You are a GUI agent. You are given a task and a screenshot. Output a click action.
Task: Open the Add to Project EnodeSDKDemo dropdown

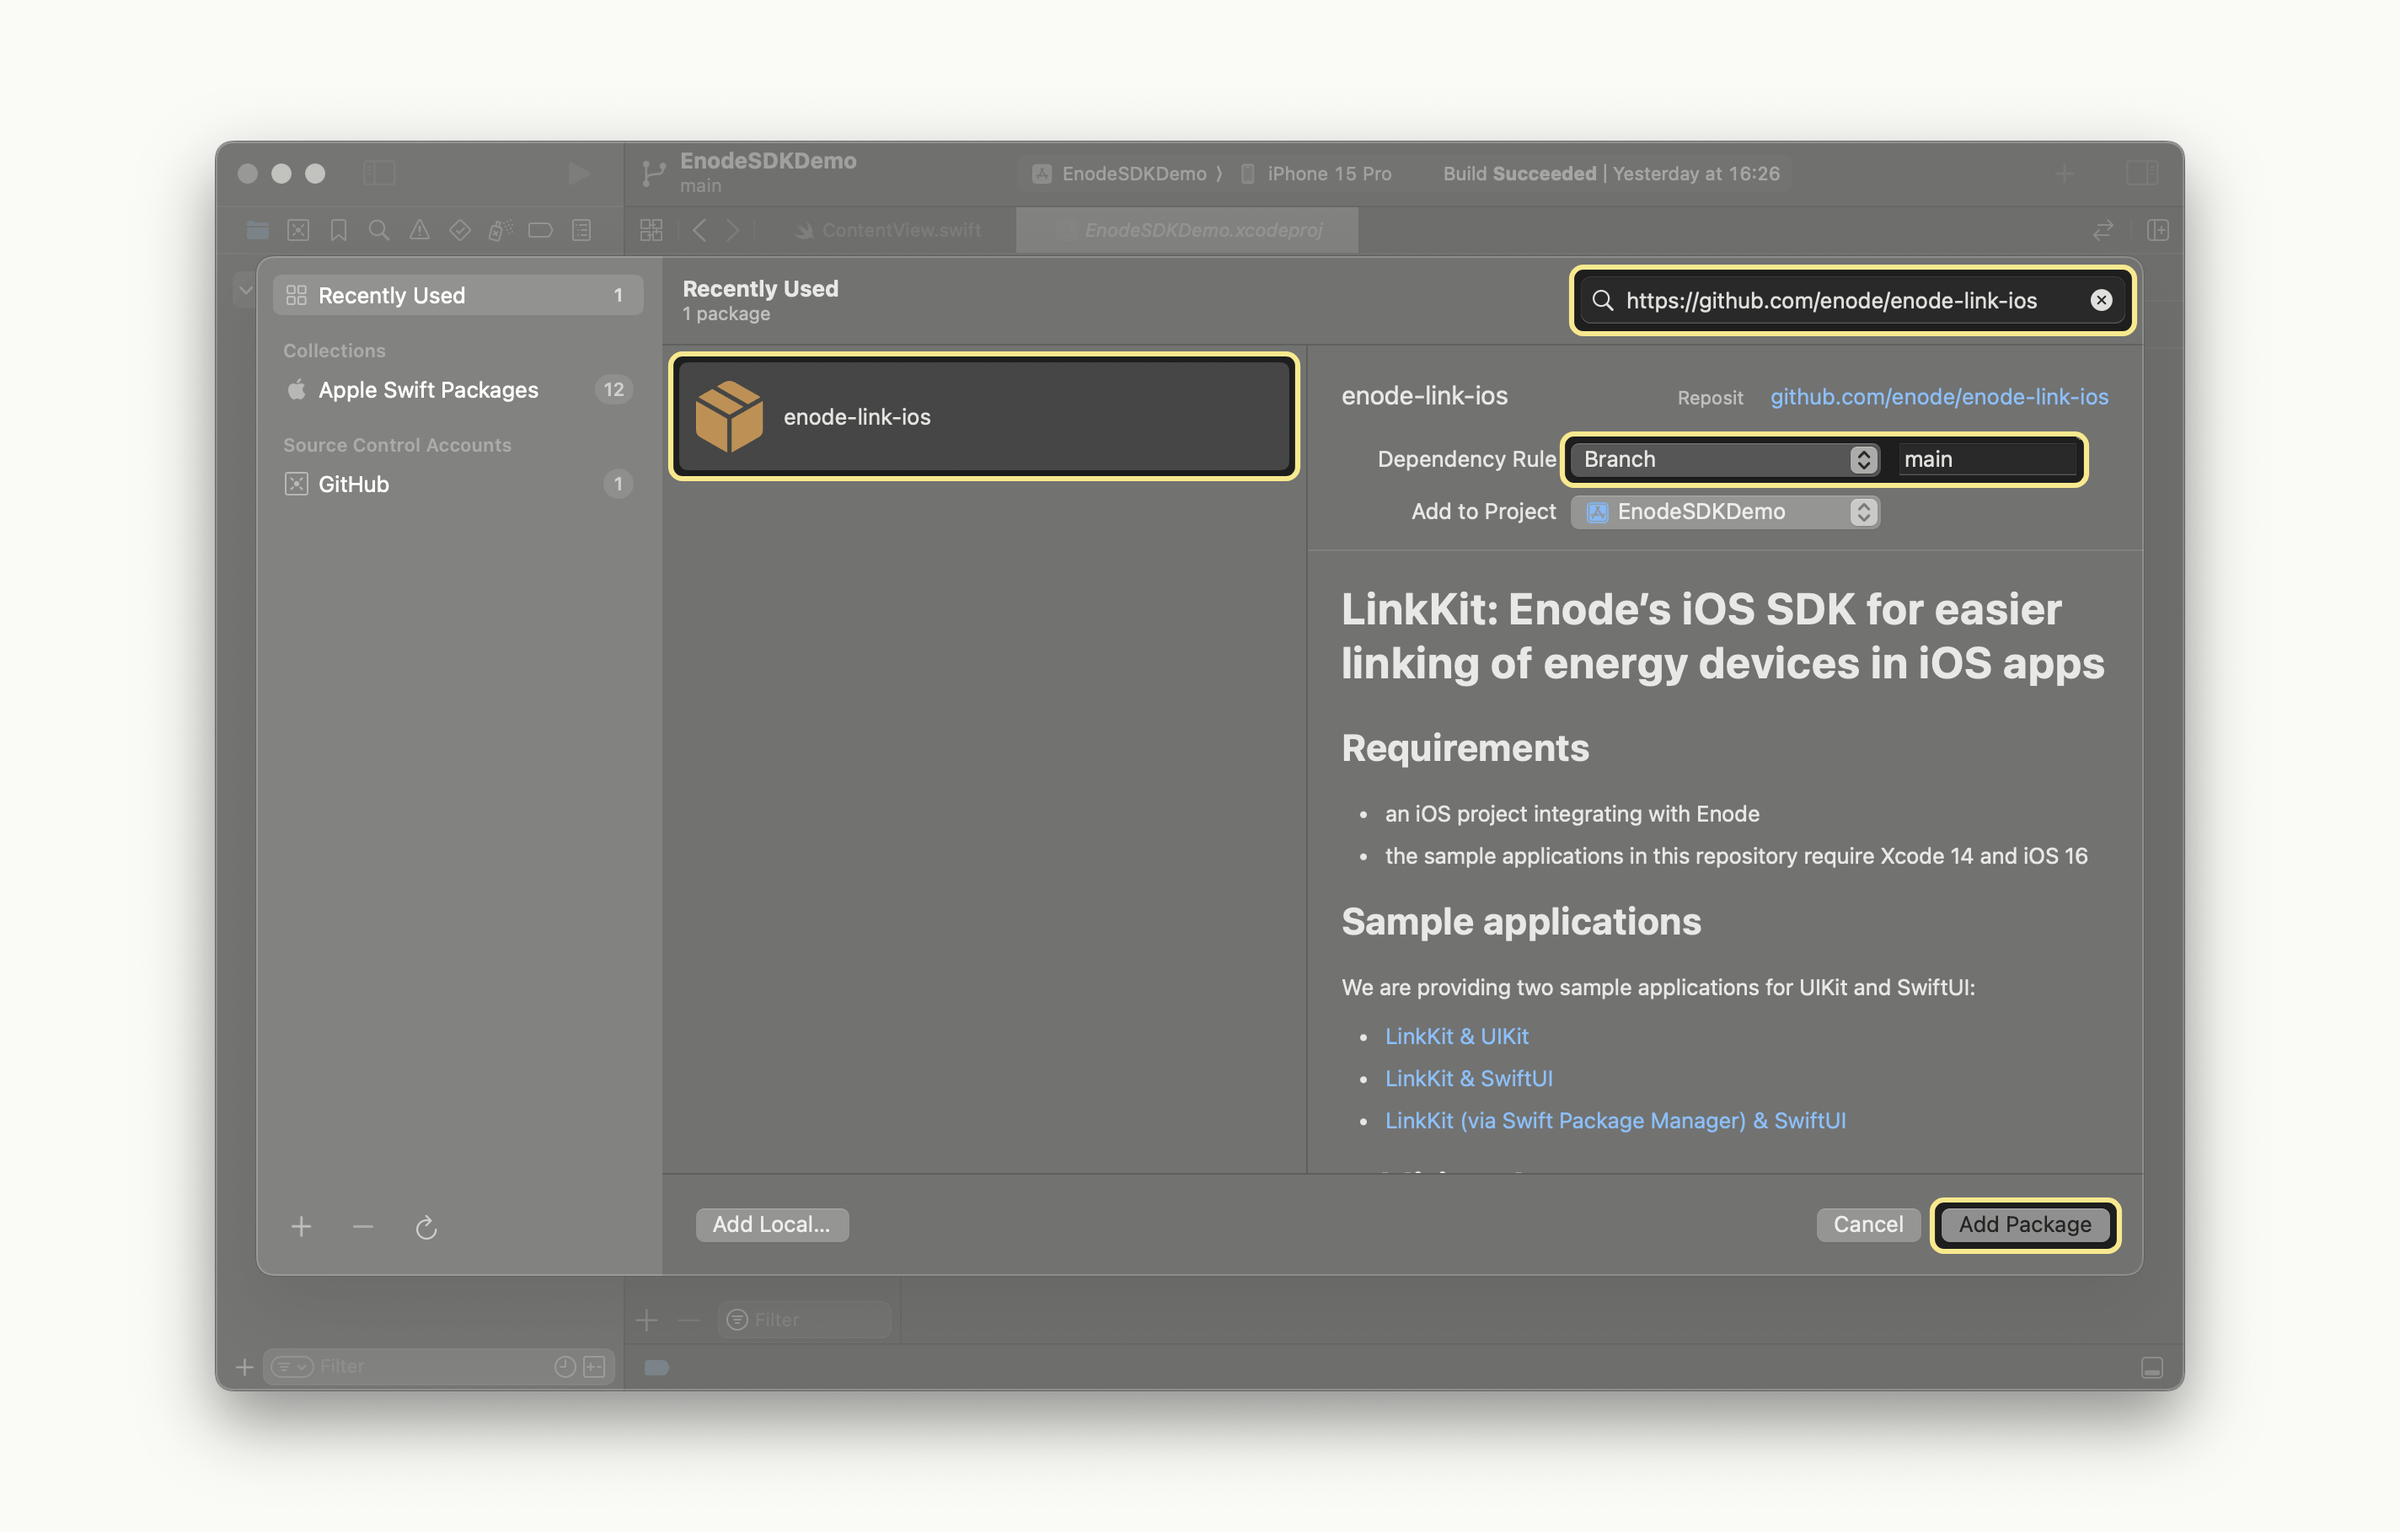click(x=1724, y=511)
